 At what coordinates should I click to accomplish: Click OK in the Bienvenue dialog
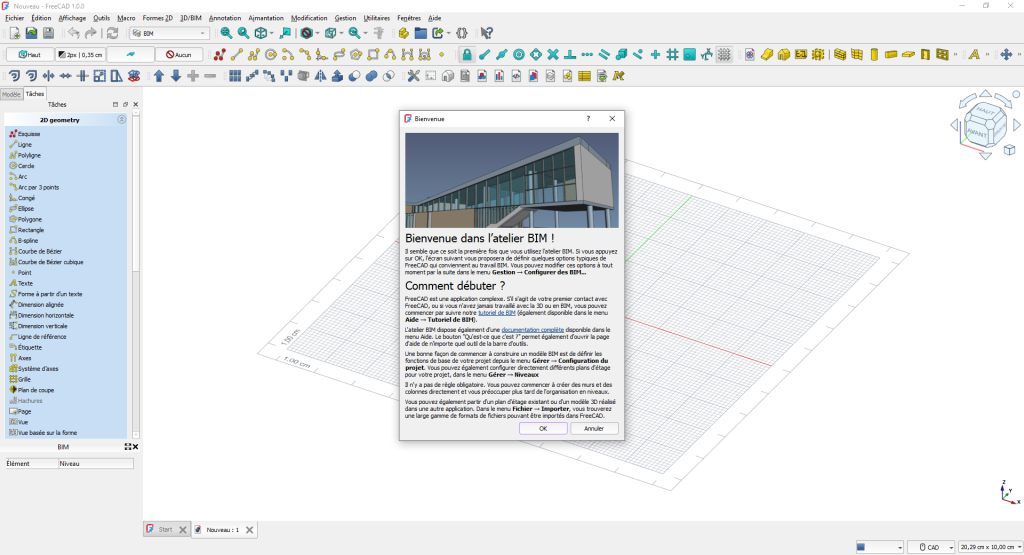543,428
